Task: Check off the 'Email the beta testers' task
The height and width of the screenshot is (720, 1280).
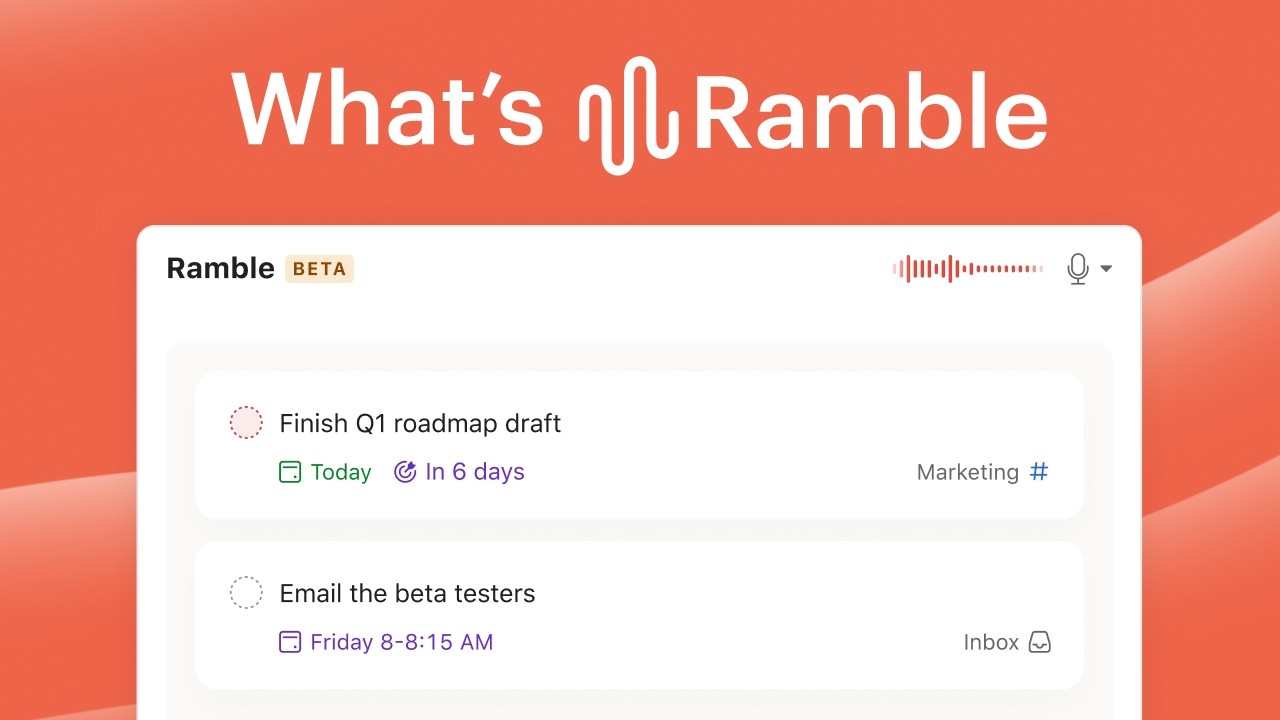Action: pos(246,592)
